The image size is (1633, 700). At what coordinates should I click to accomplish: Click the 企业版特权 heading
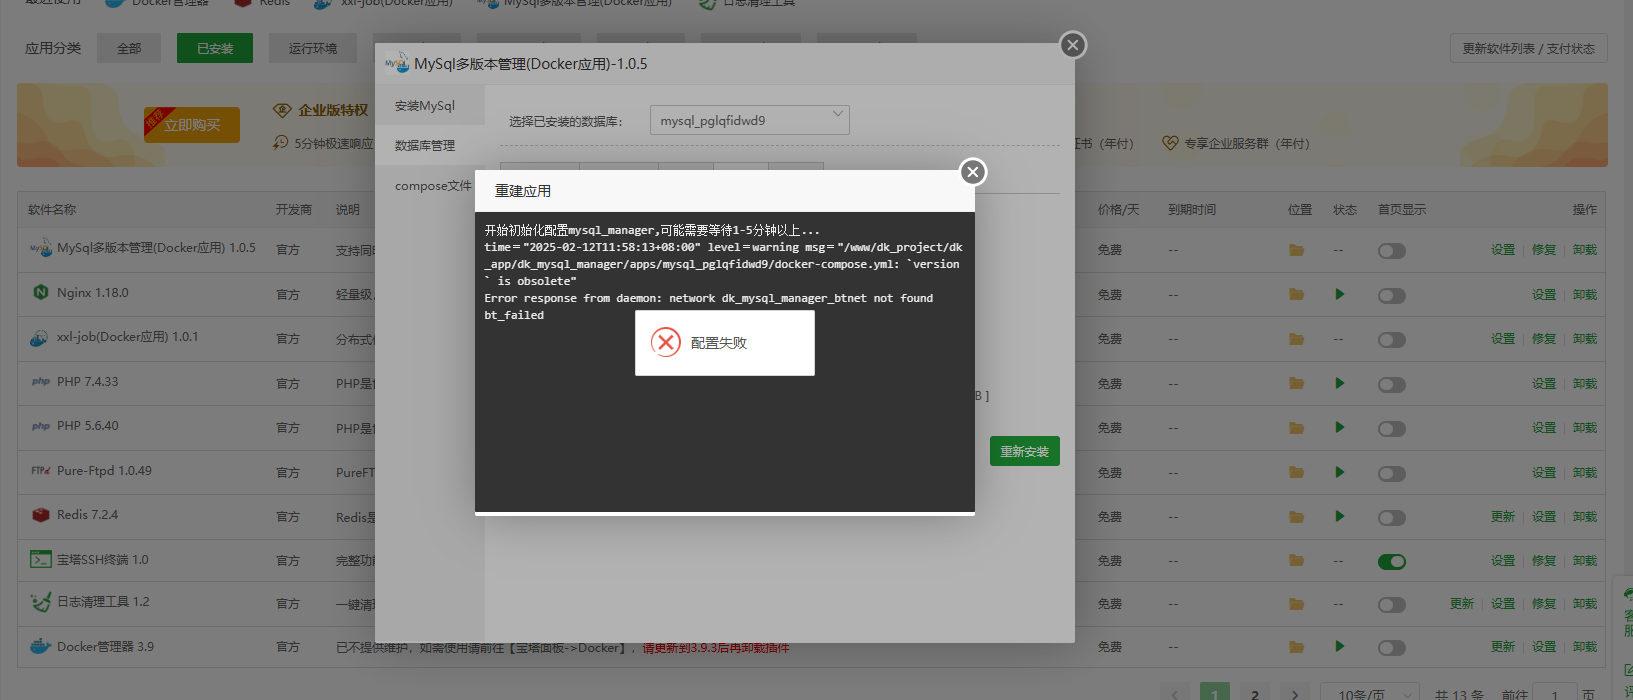(333, 110)
